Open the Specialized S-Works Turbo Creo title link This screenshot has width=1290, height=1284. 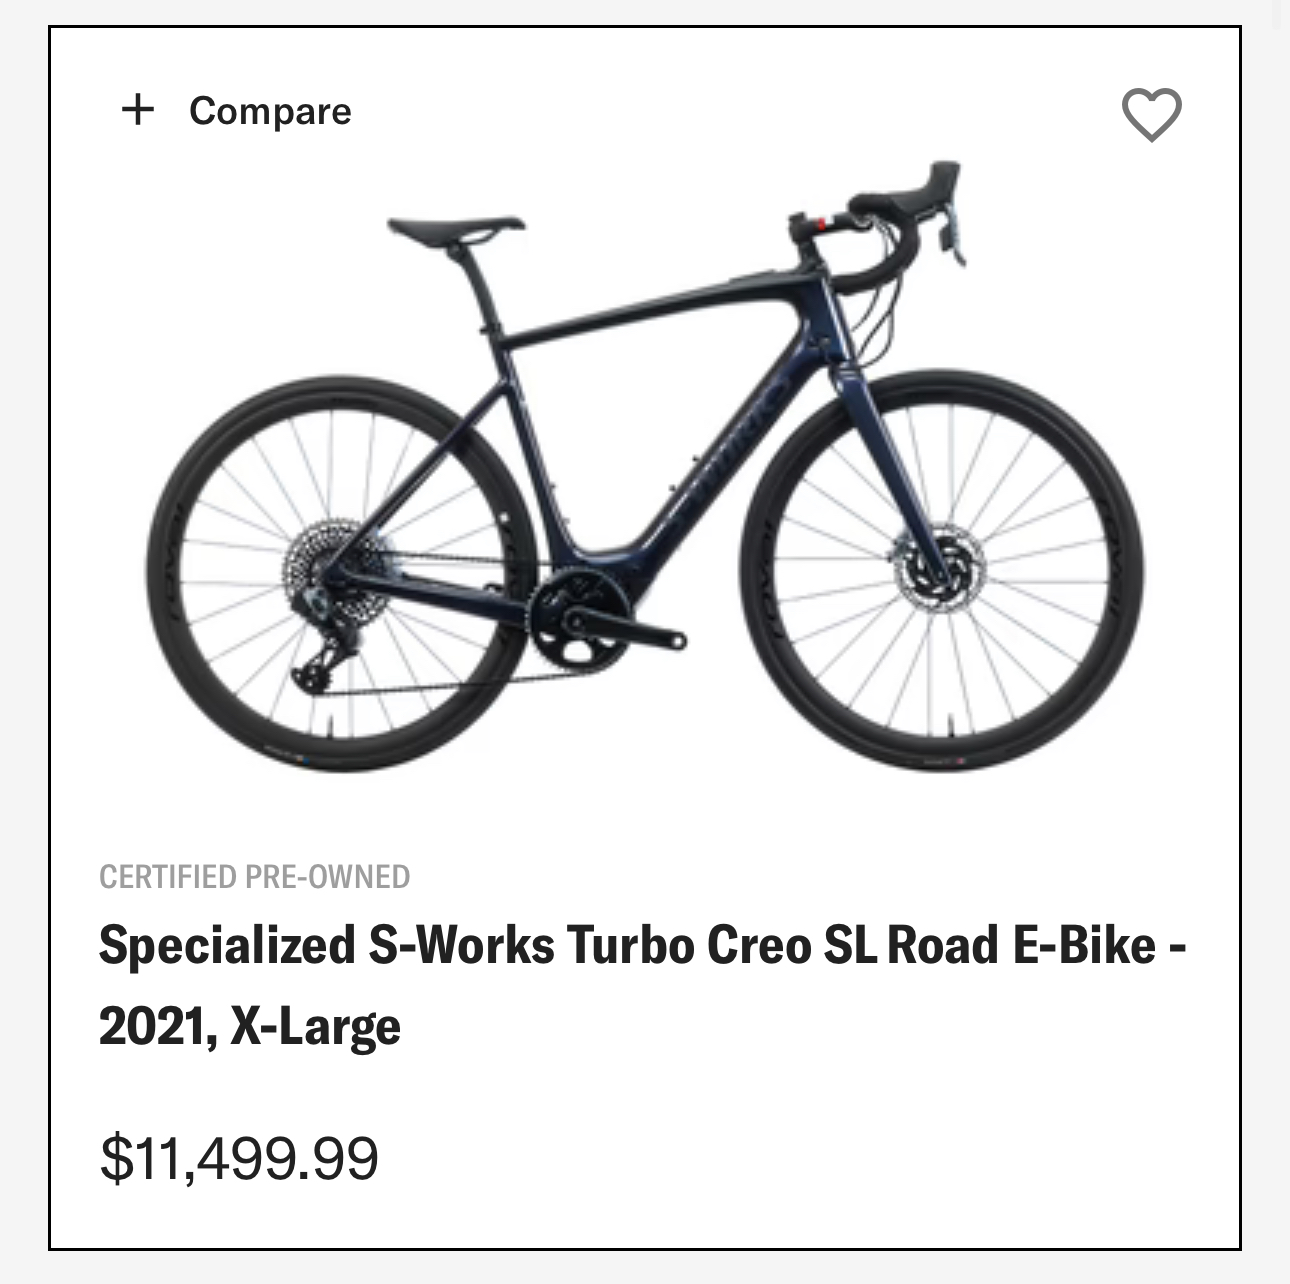642,945
